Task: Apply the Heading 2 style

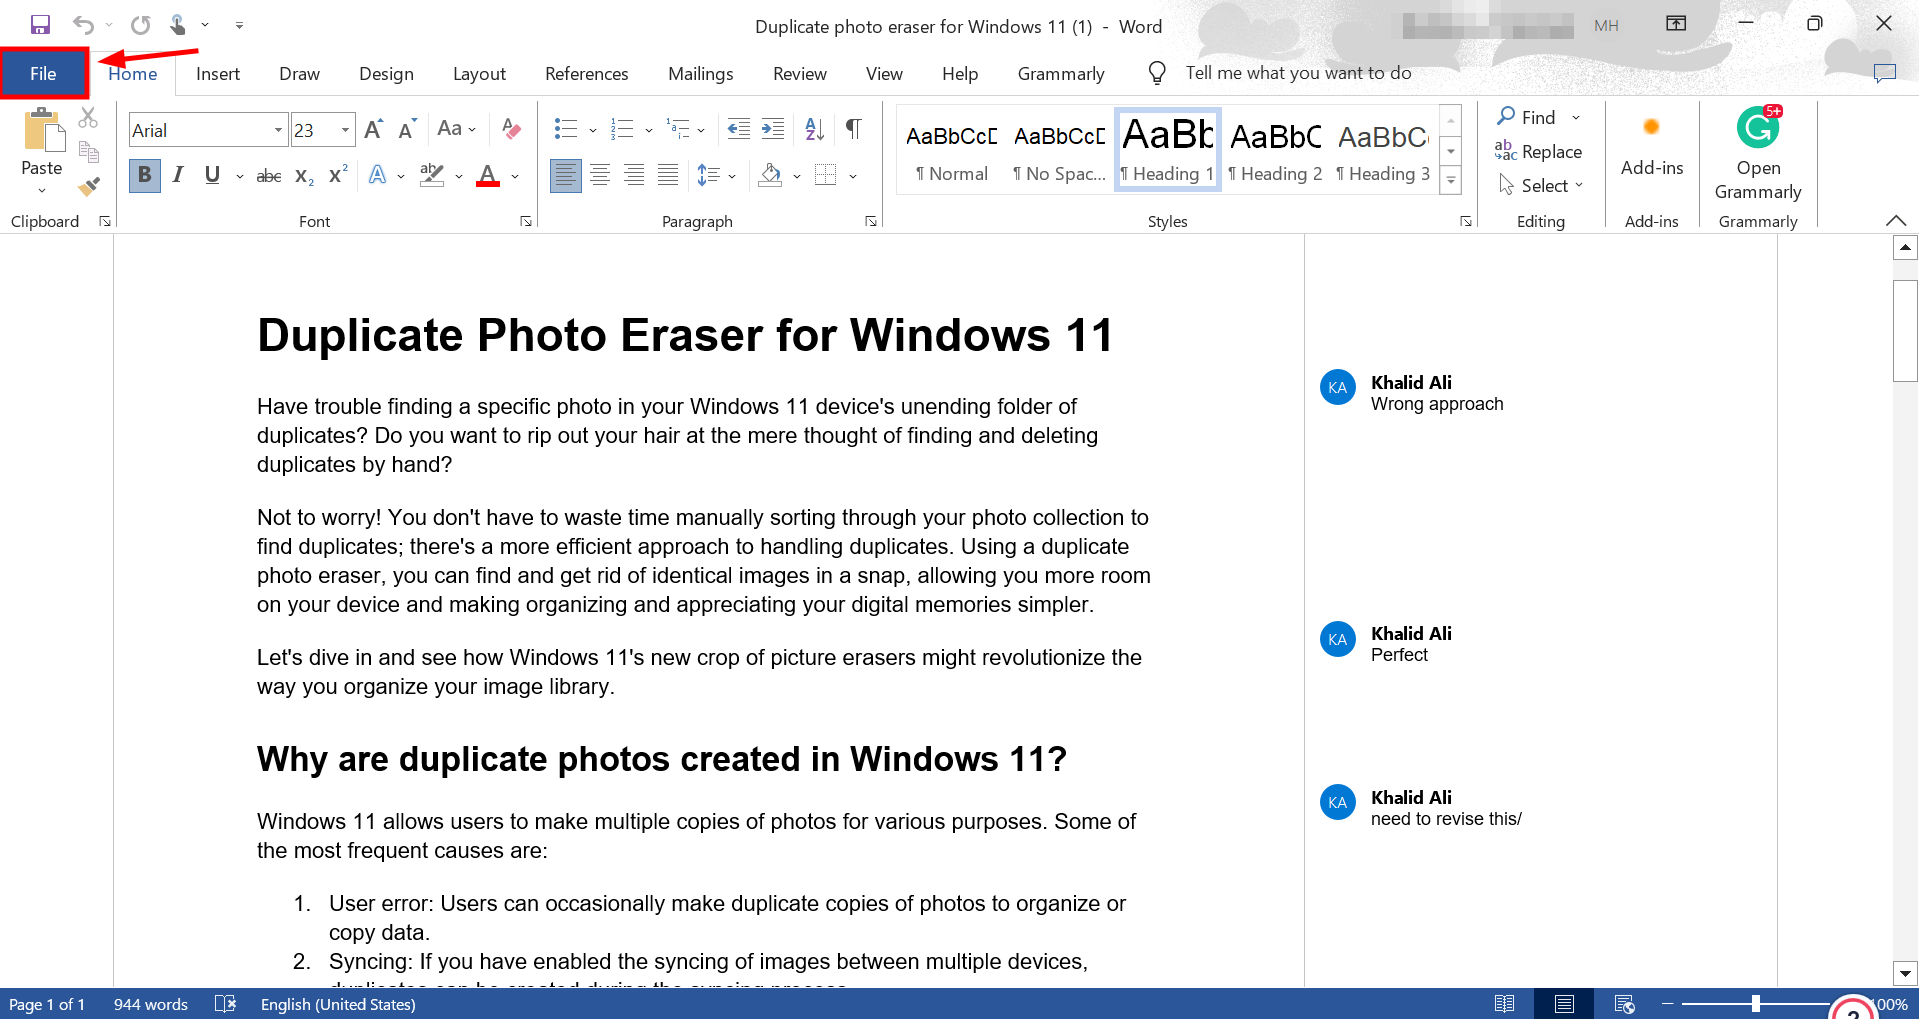Action: click(1275, 150)
